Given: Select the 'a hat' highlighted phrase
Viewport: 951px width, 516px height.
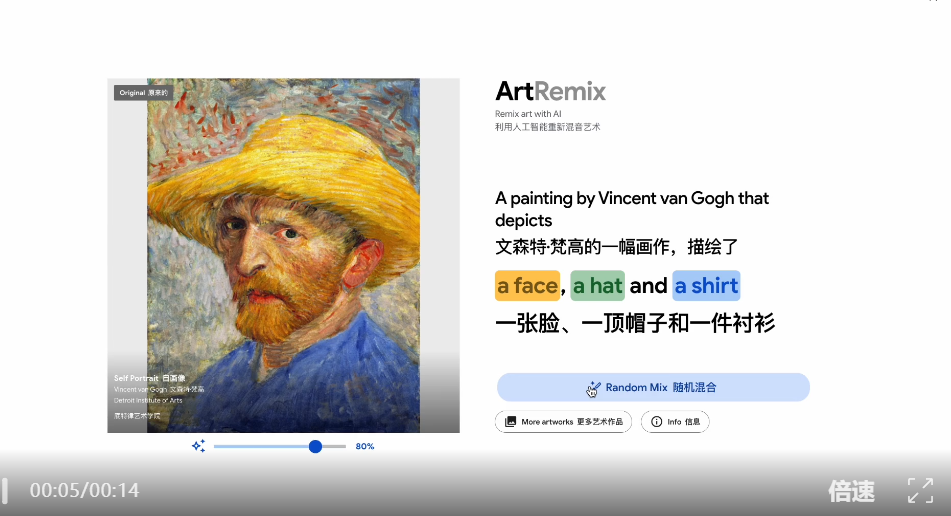Looking at the screenshot, I should pos(597,286).
